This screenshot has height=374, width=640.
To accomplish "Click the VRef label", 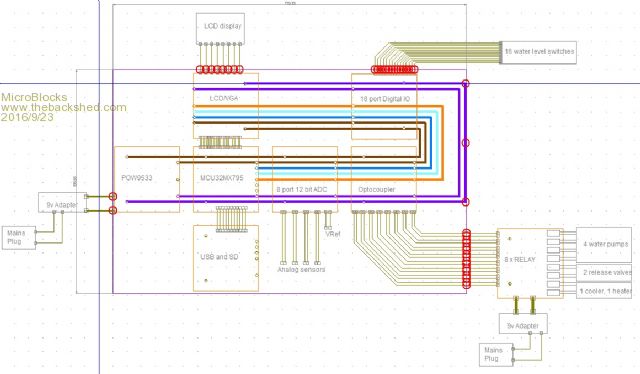I will click(333, 234).
